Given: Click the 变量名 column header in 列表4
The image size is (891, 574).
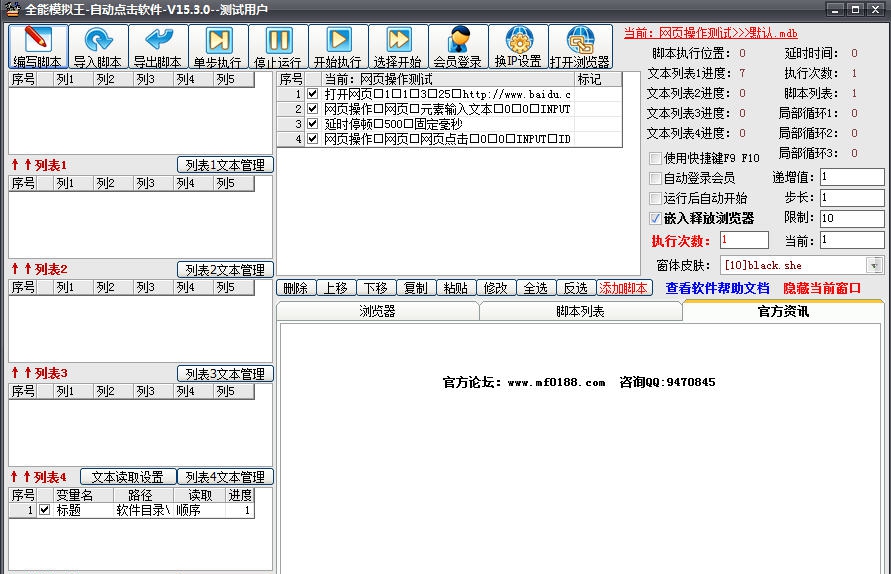Looking at the screenshot, I should click(83, 495).
